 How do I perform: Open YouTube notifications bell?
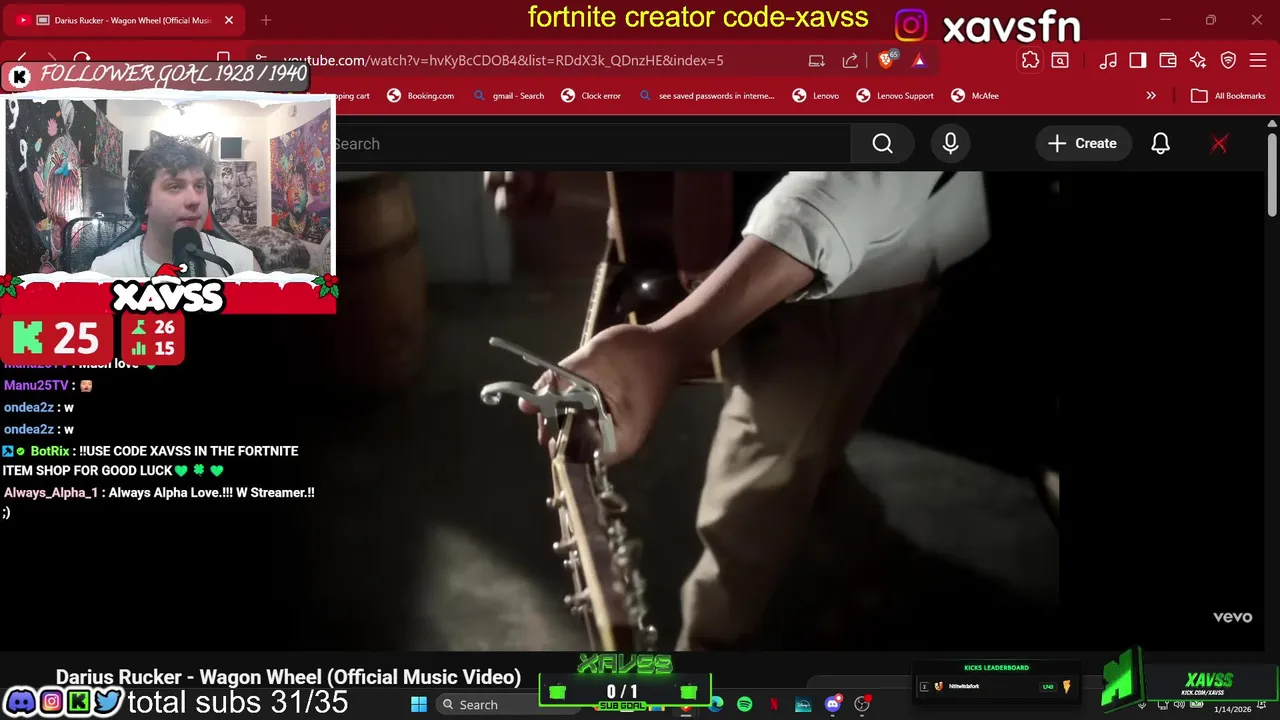click(x=1160, y=144)
